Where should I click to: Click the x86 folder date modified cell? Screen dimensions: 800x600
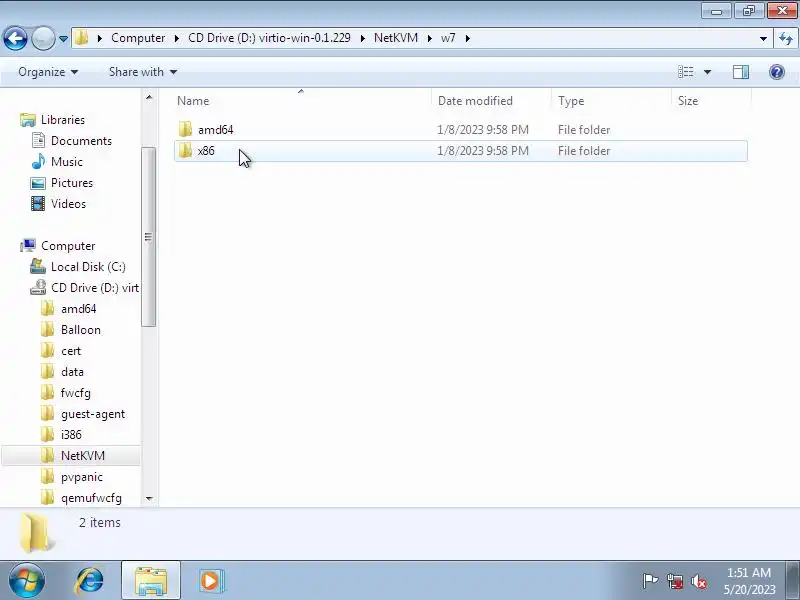click(x=483, y=151)
